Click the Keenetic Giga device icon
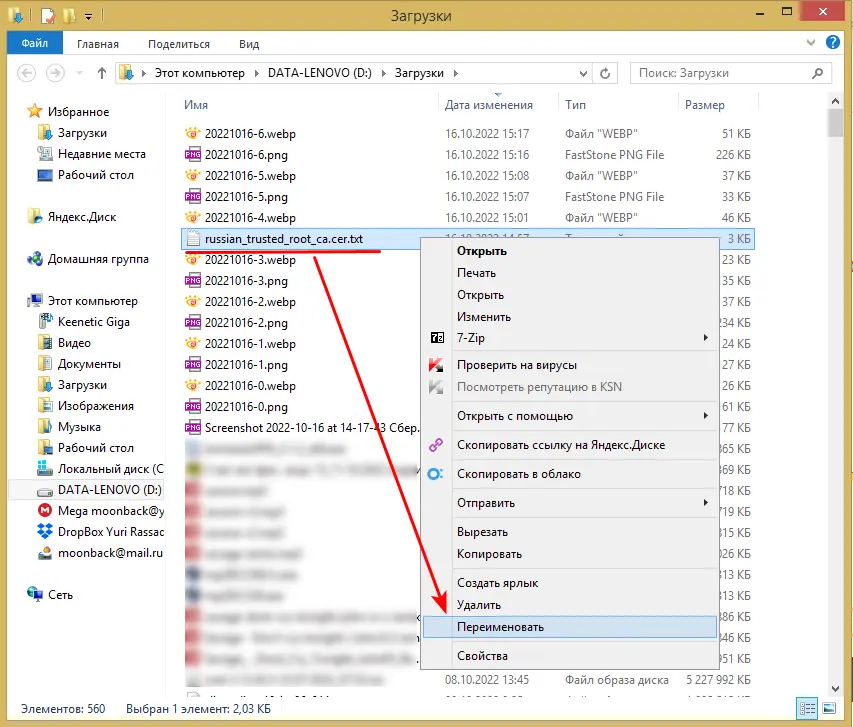The height and width of the screenshot is (727, 853). 45,321
